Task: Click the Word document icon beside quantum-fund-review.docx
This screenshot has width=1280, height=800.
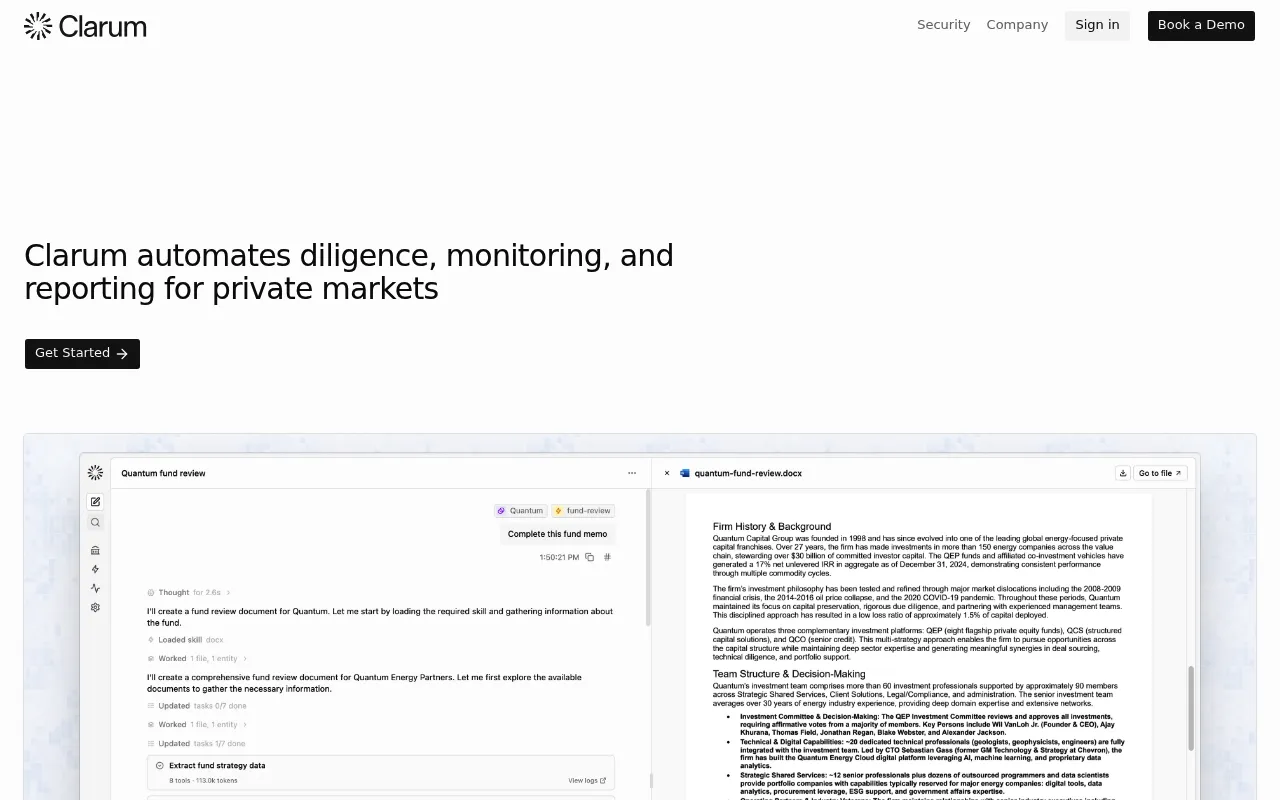Action: pyautogui.click(x=685, y=473)
